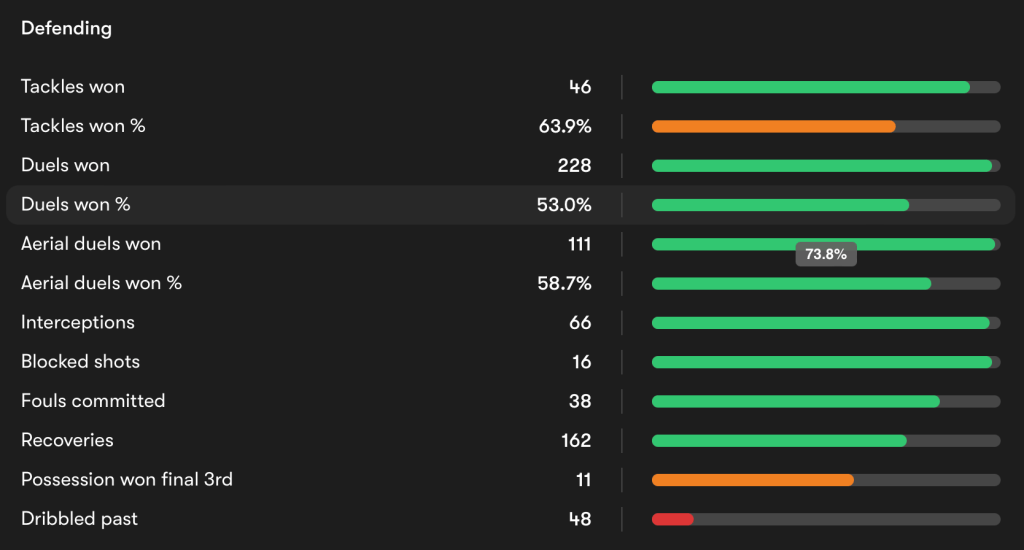Click the Duels won value 228
The height and width of the screenshot is (550, 1024).
pyautogui.click(x=575, y=166)
